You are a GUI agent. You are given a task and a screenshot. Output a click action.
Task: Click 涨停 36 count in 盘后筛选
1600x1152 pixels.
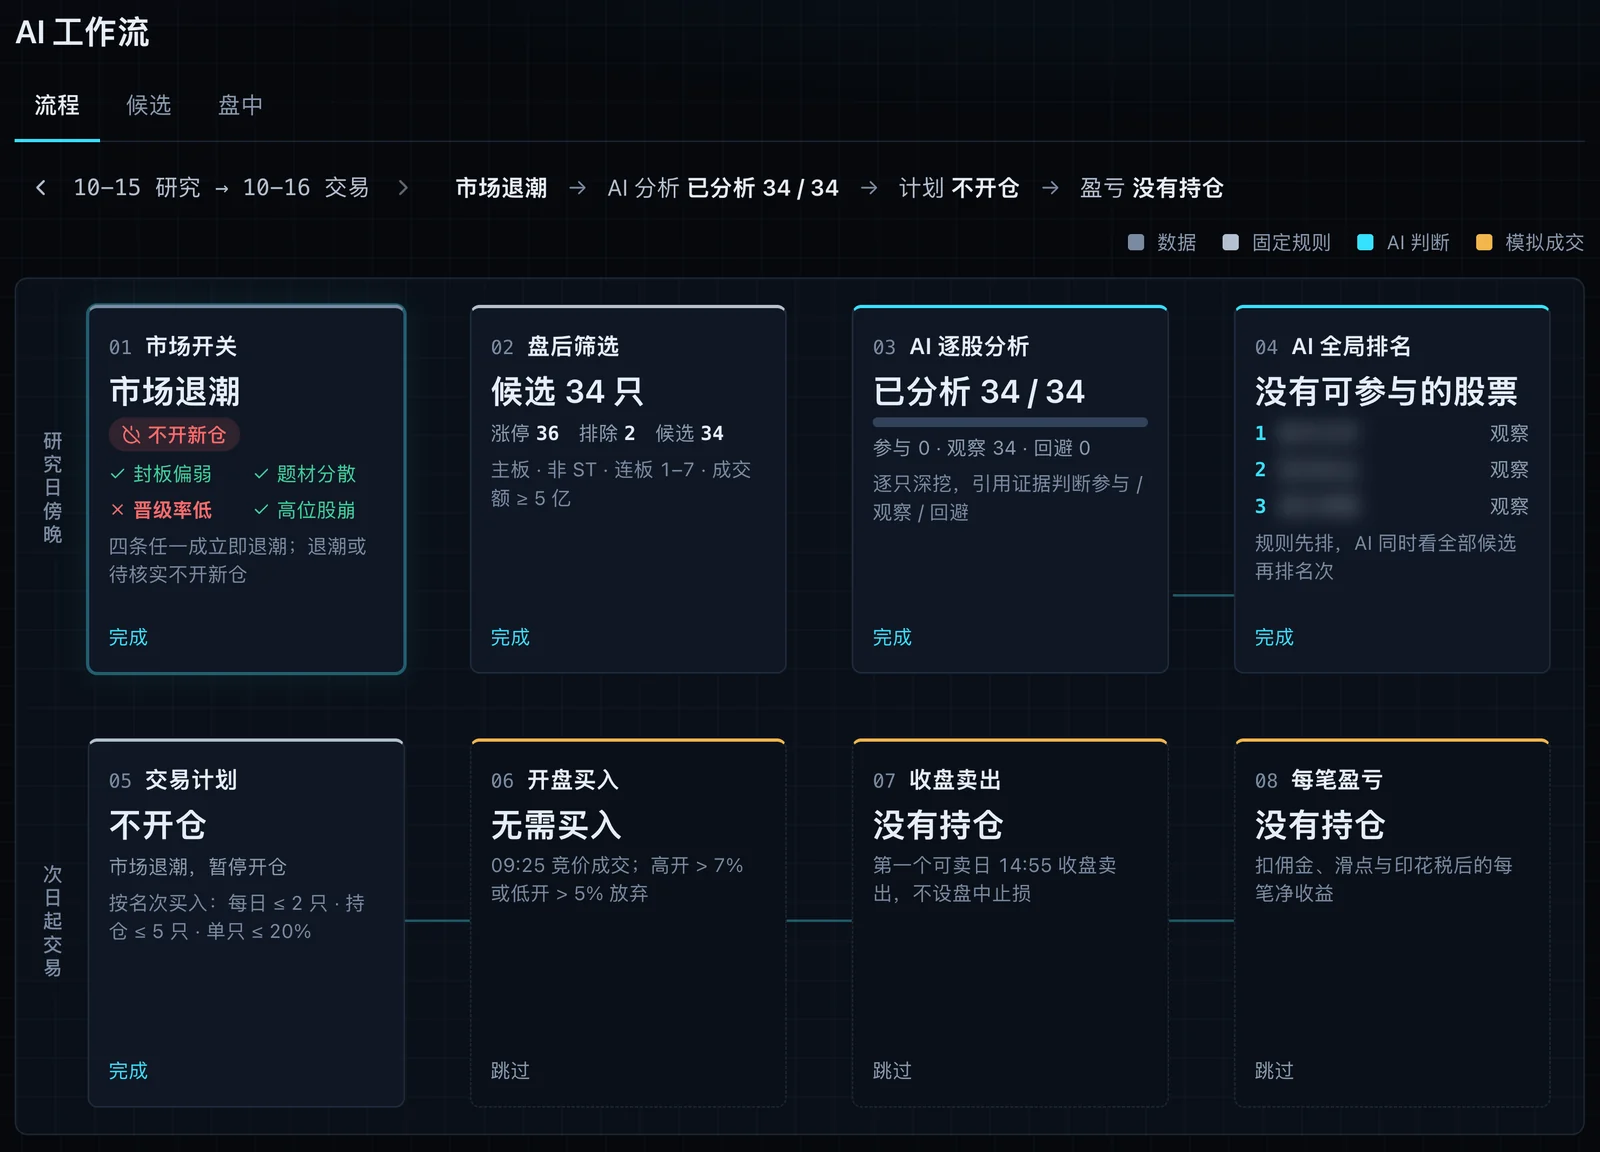click(x=525, y=433)
